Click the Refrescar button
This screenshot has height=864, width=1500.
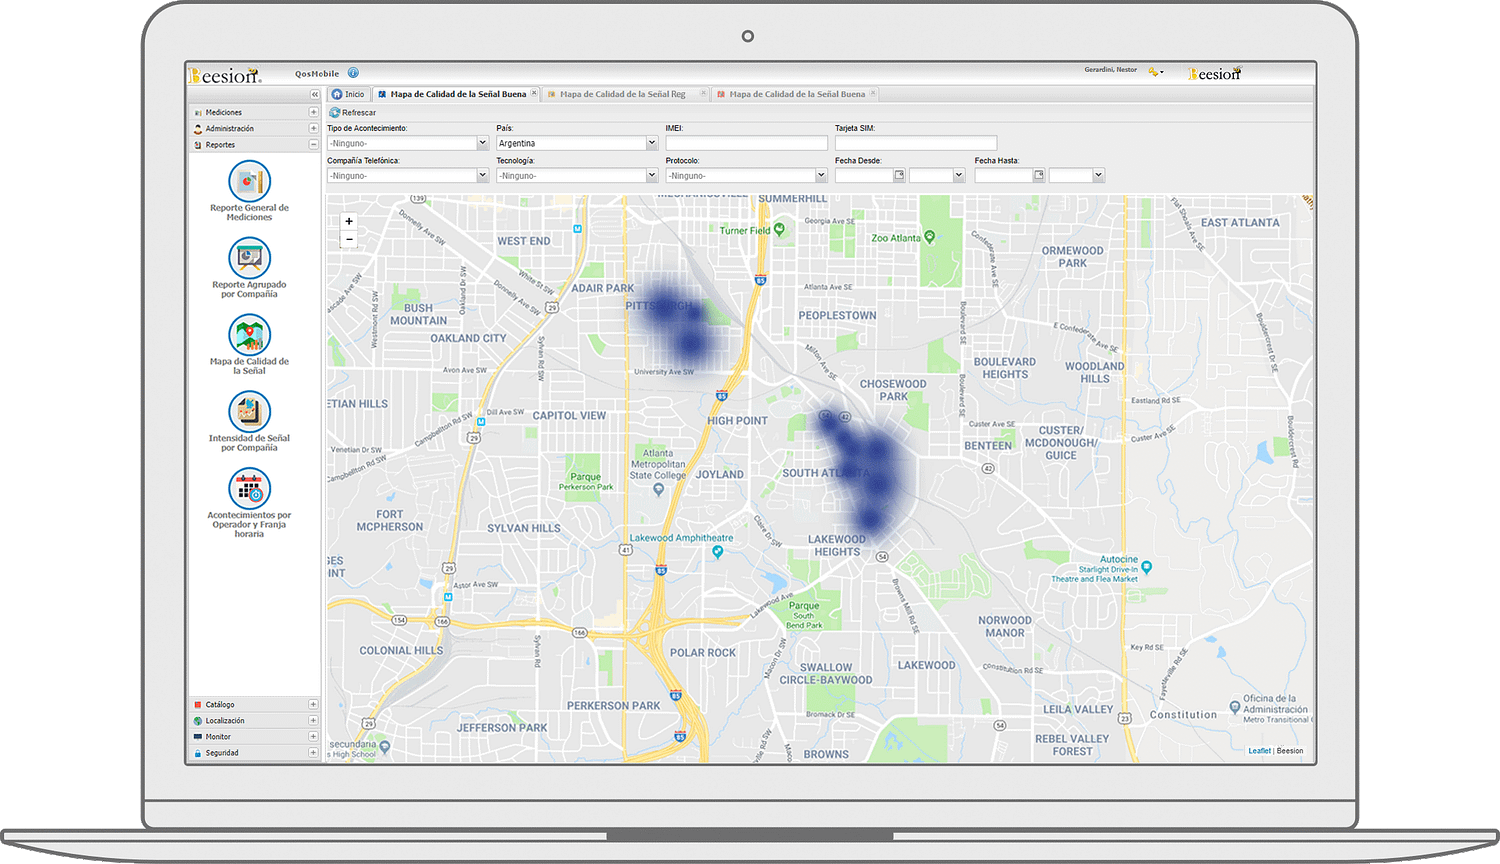click(x=353, y=113)
